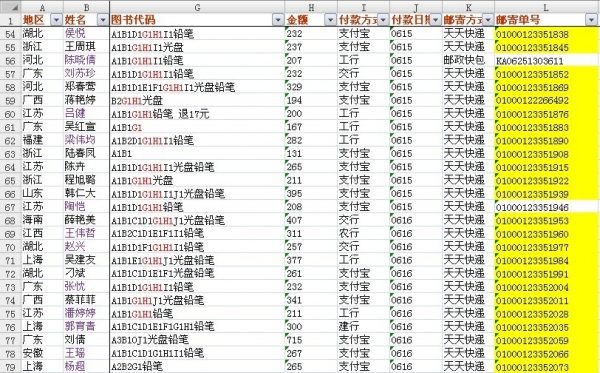The height and width of the screenshot is (373, 600).
Task: Open the 付款方式 column filter dropdown
Action: [383, 20]
